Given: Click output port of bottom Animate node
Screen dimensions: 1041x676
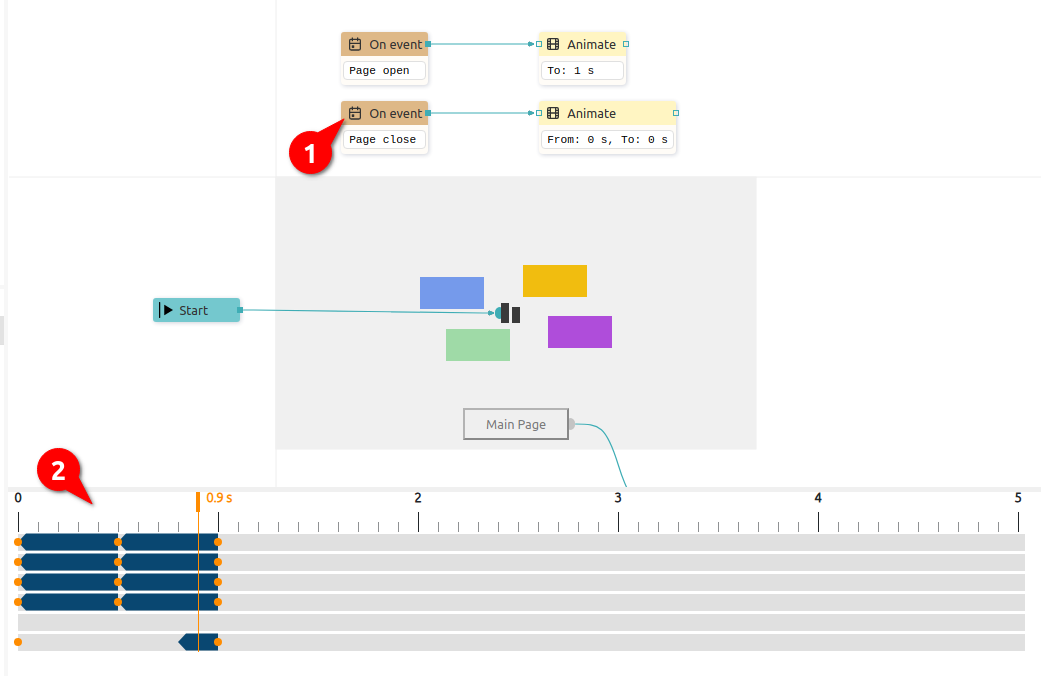Looking at the screenshot, I should pos(676,113).
